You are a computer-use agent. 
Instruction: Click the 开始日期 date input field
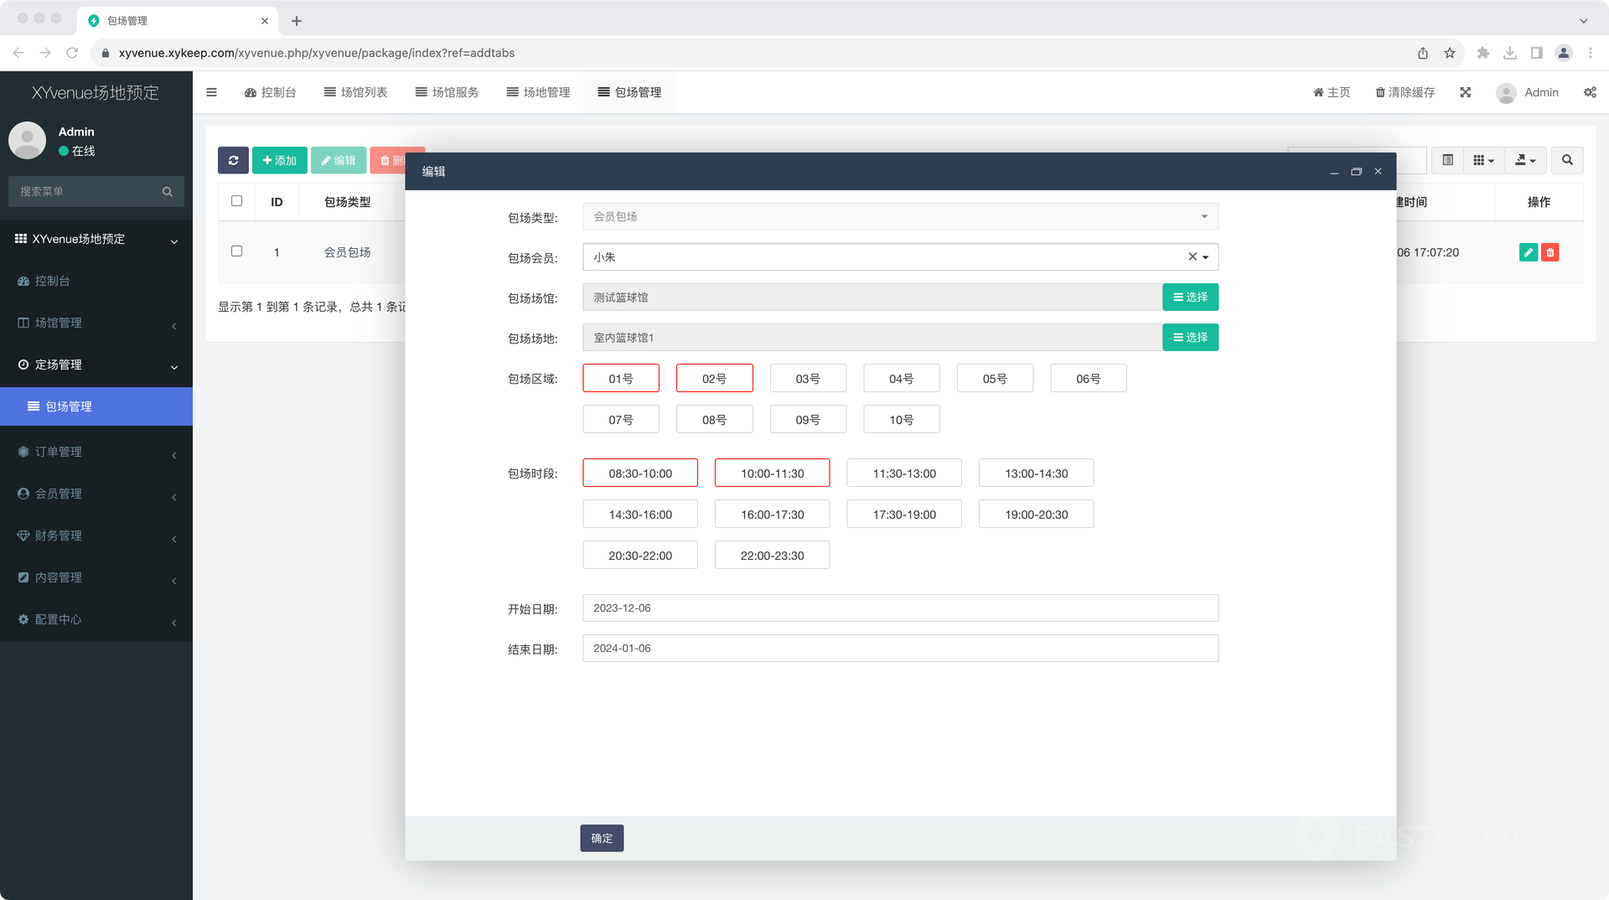coord(900,608)
